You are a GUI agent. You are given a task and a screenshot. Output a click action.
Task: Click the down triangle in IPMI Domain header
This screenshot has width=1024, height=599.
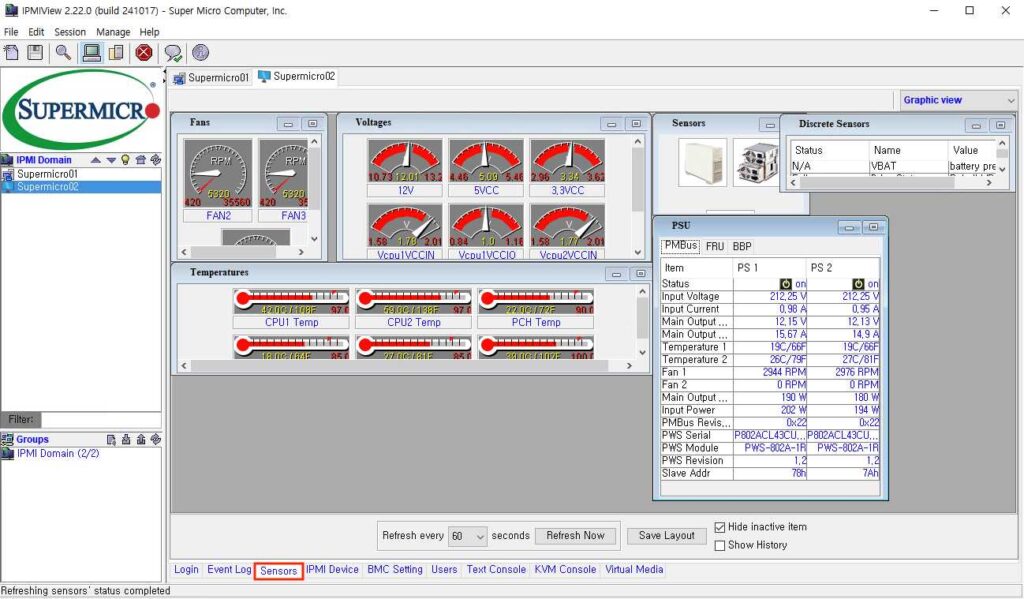[x=111, y=159]
